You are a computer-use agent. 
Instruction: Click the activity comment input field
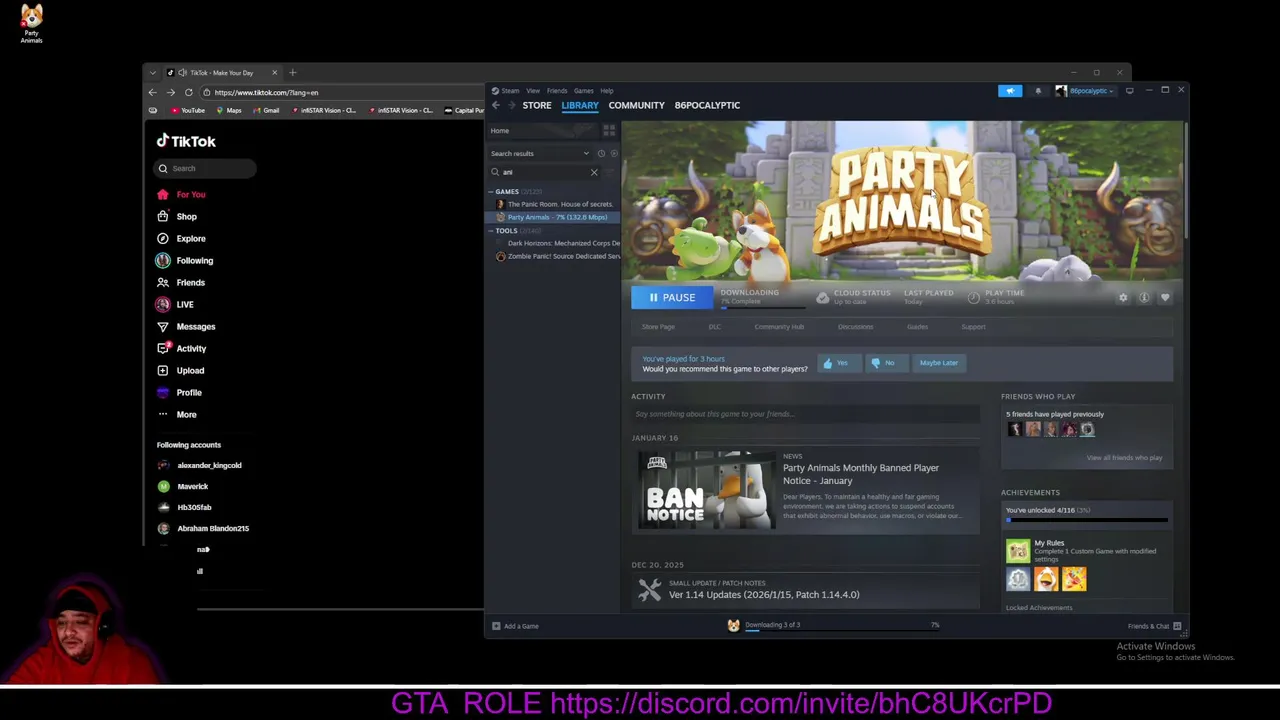click(x=806, y=414)
